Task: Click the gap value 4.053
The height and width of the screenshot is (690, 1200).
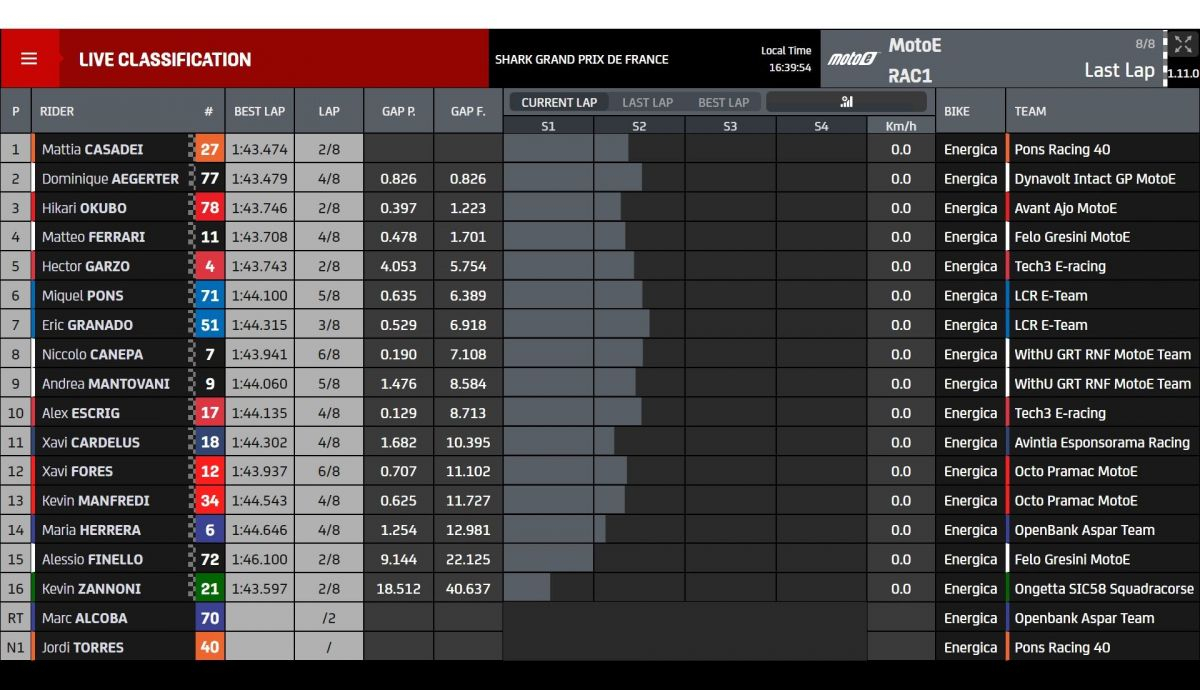Action: point(398,266)
